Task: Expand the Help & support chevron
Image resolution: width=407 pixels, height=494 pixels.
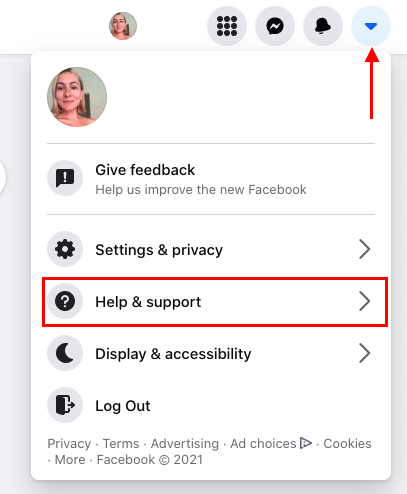Action: (364, 301)
